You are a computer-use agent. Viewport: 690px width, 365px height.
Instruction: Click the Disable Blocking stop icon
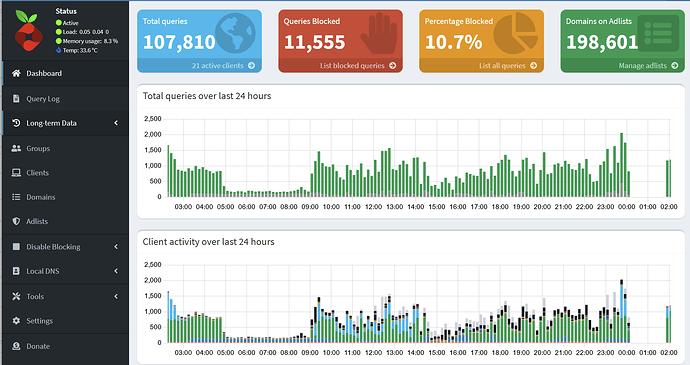[16, 247]
